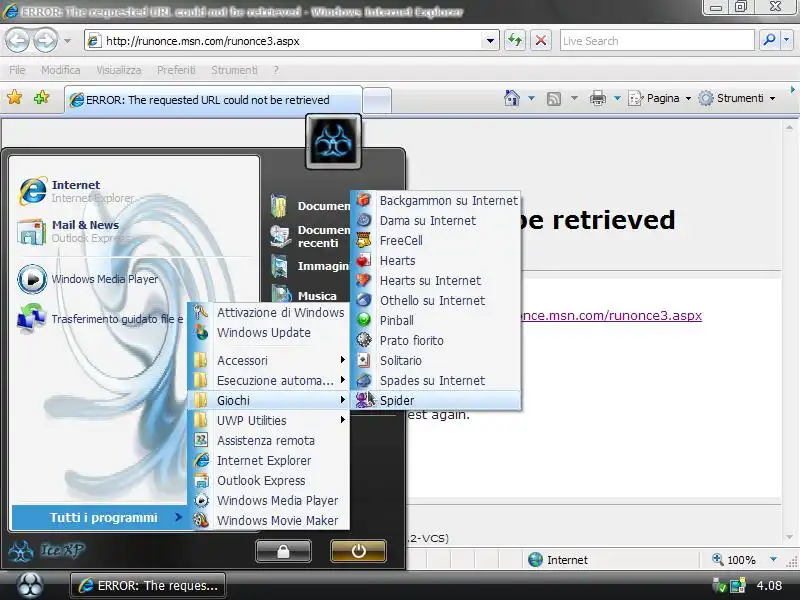Open Pinball game

pos(435,320)
